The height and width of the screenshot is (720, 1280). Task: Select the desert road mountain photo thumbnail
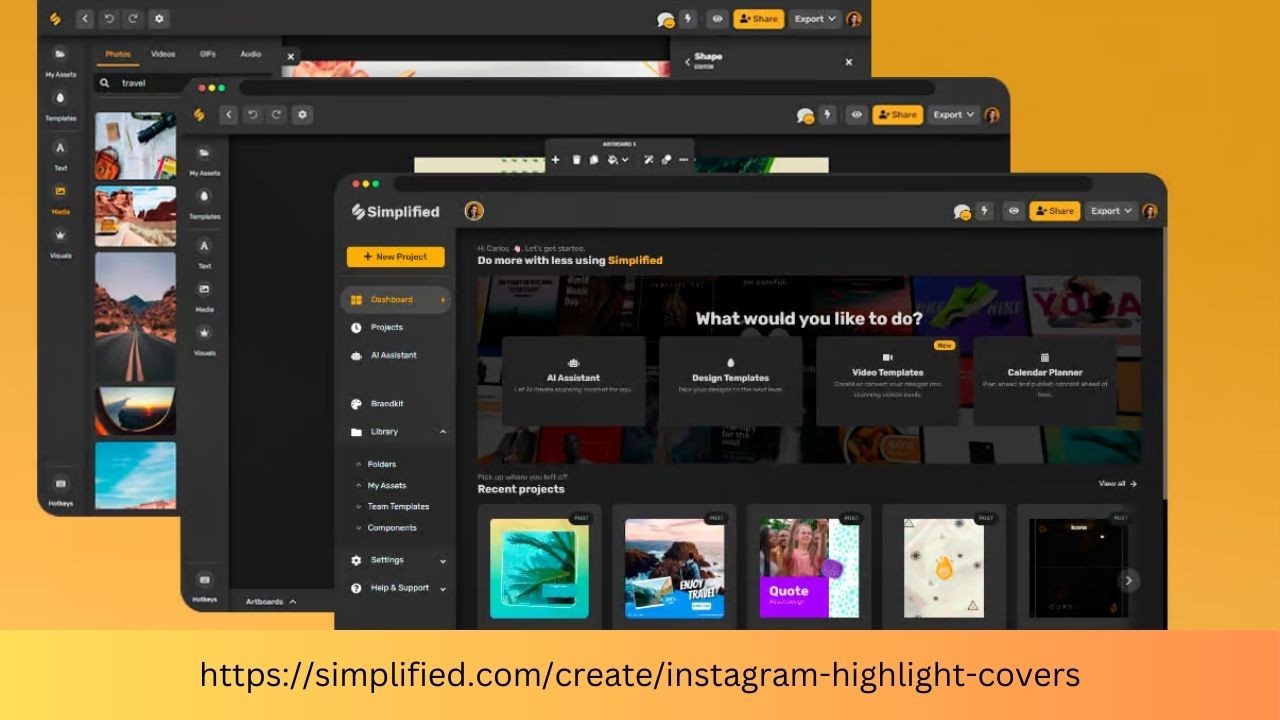pos(135,316)
